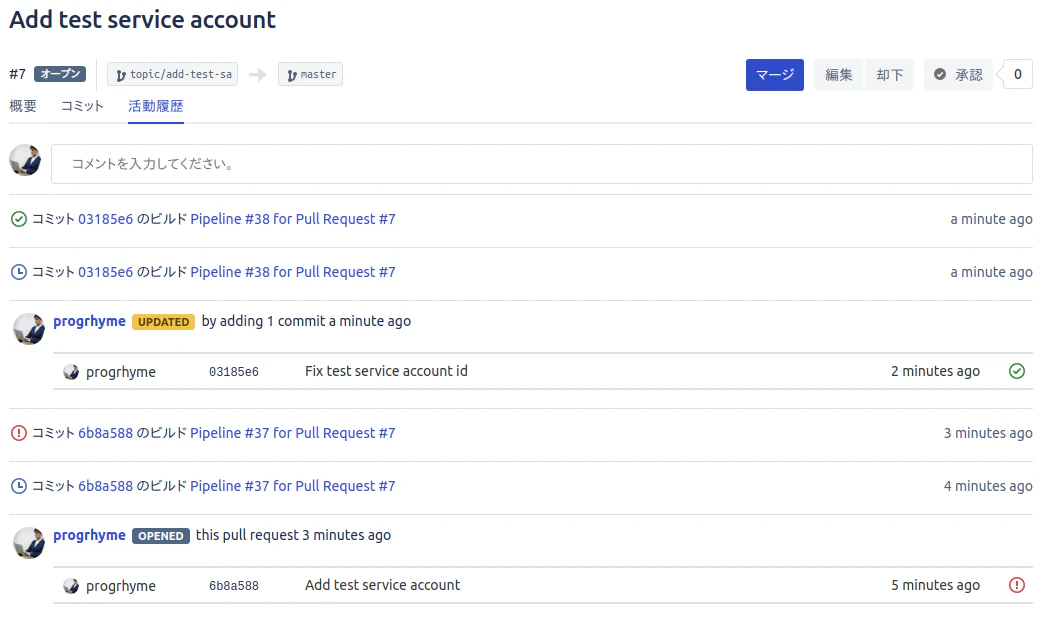Click progrhyme avatar in OPENED activity entry
This screenshot has width=1049, height=624.
[29, 543]
